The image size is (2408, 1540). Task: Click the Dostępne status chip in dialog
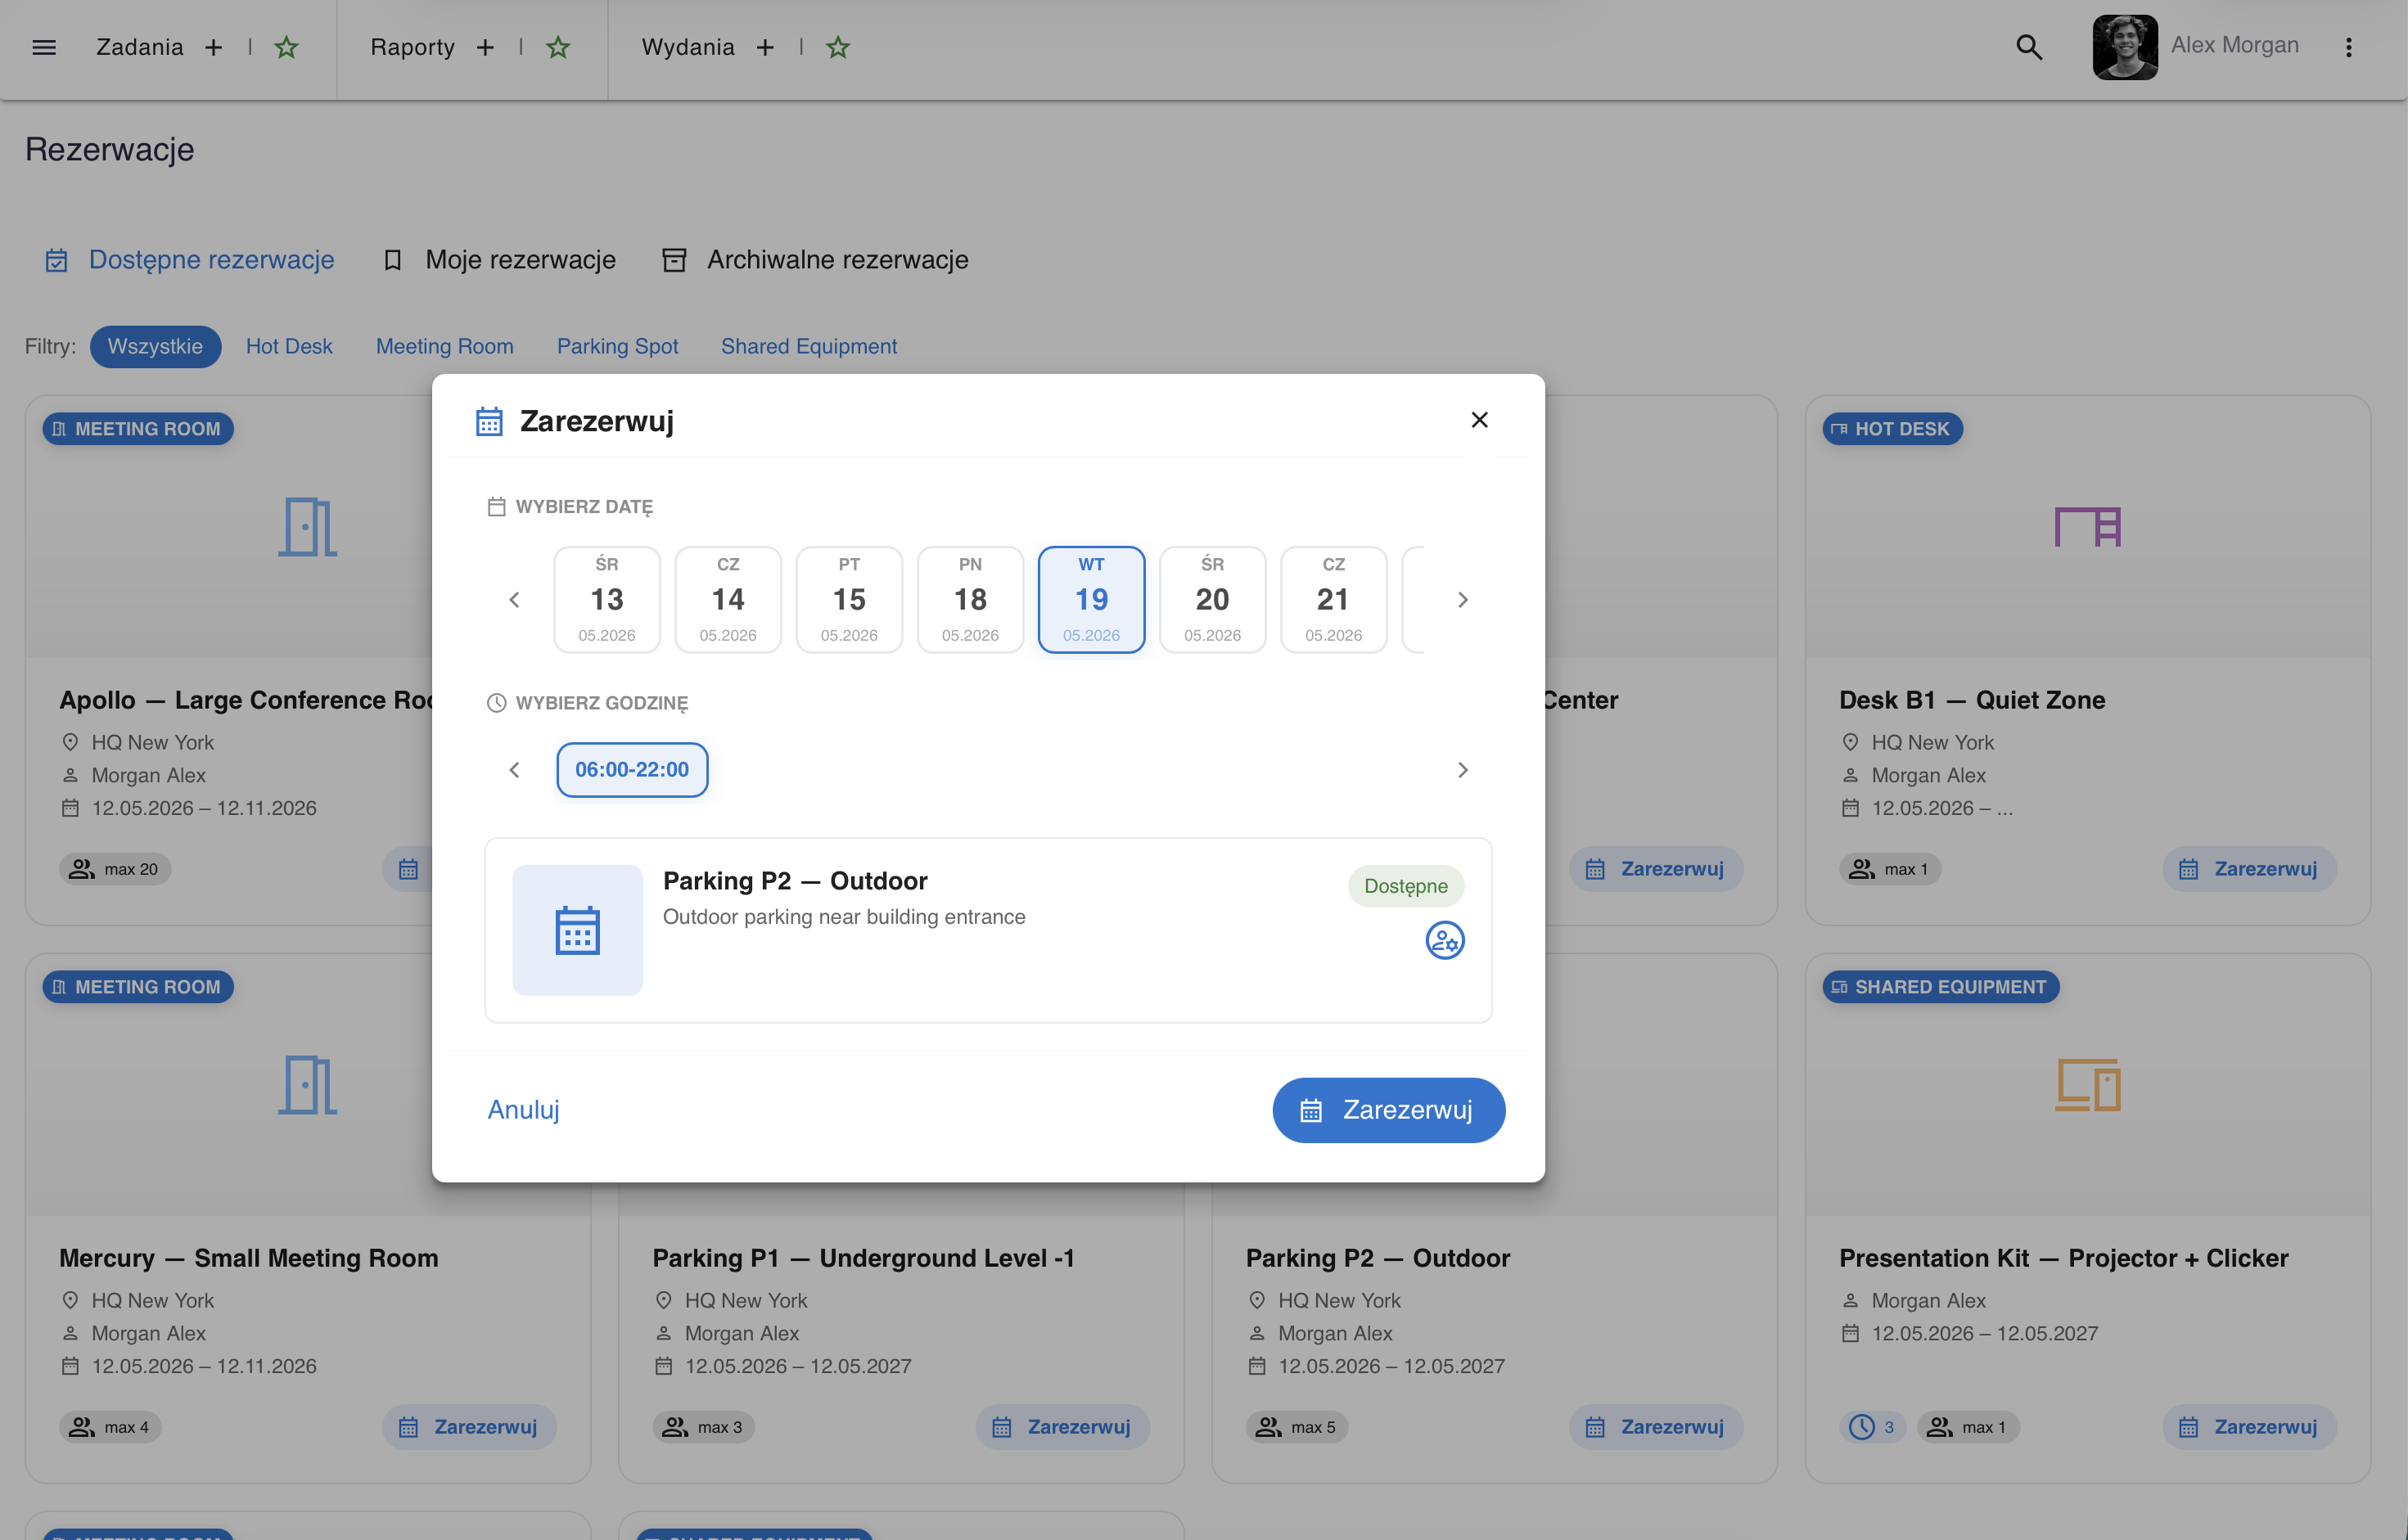point(1406,886)
